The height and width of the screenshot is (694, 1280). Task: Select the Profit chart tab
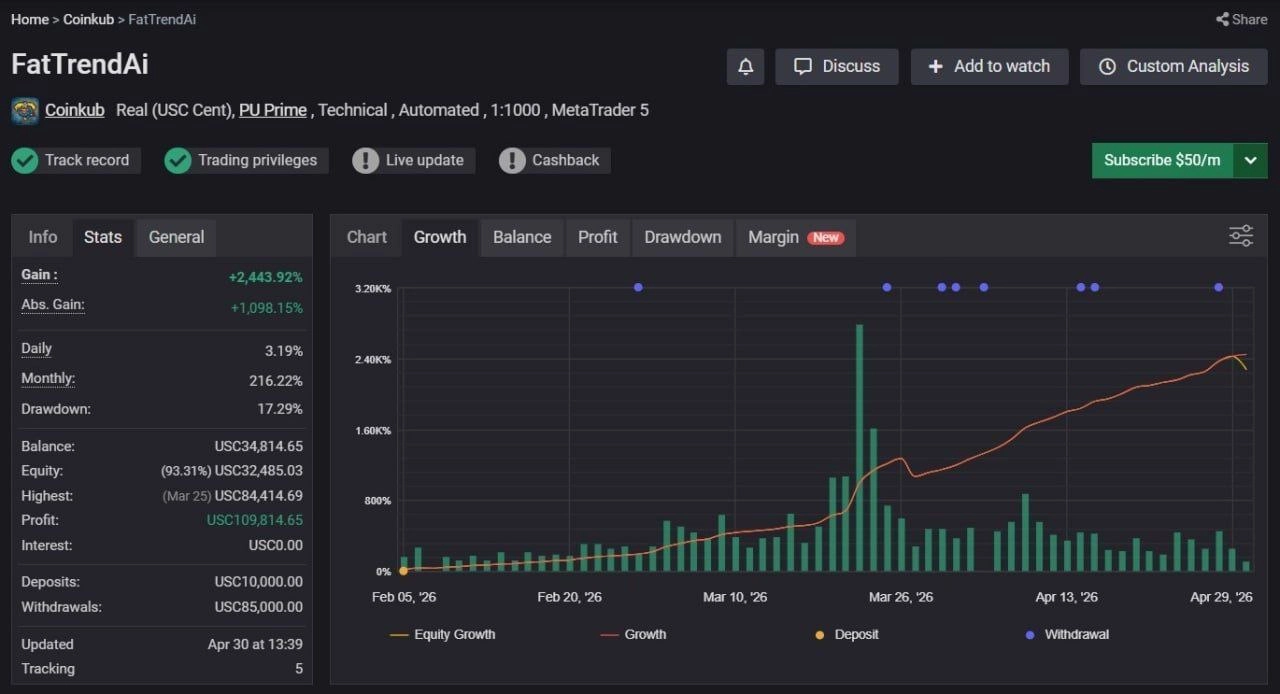point(598,237)
